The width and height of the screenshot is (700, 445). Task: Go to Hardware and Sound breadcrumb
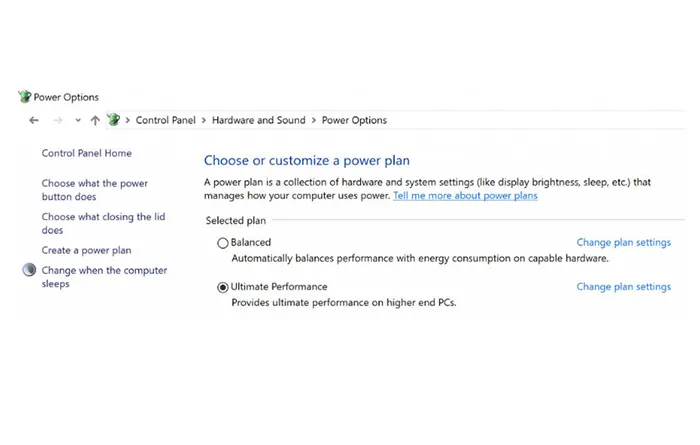coord(258,120)
